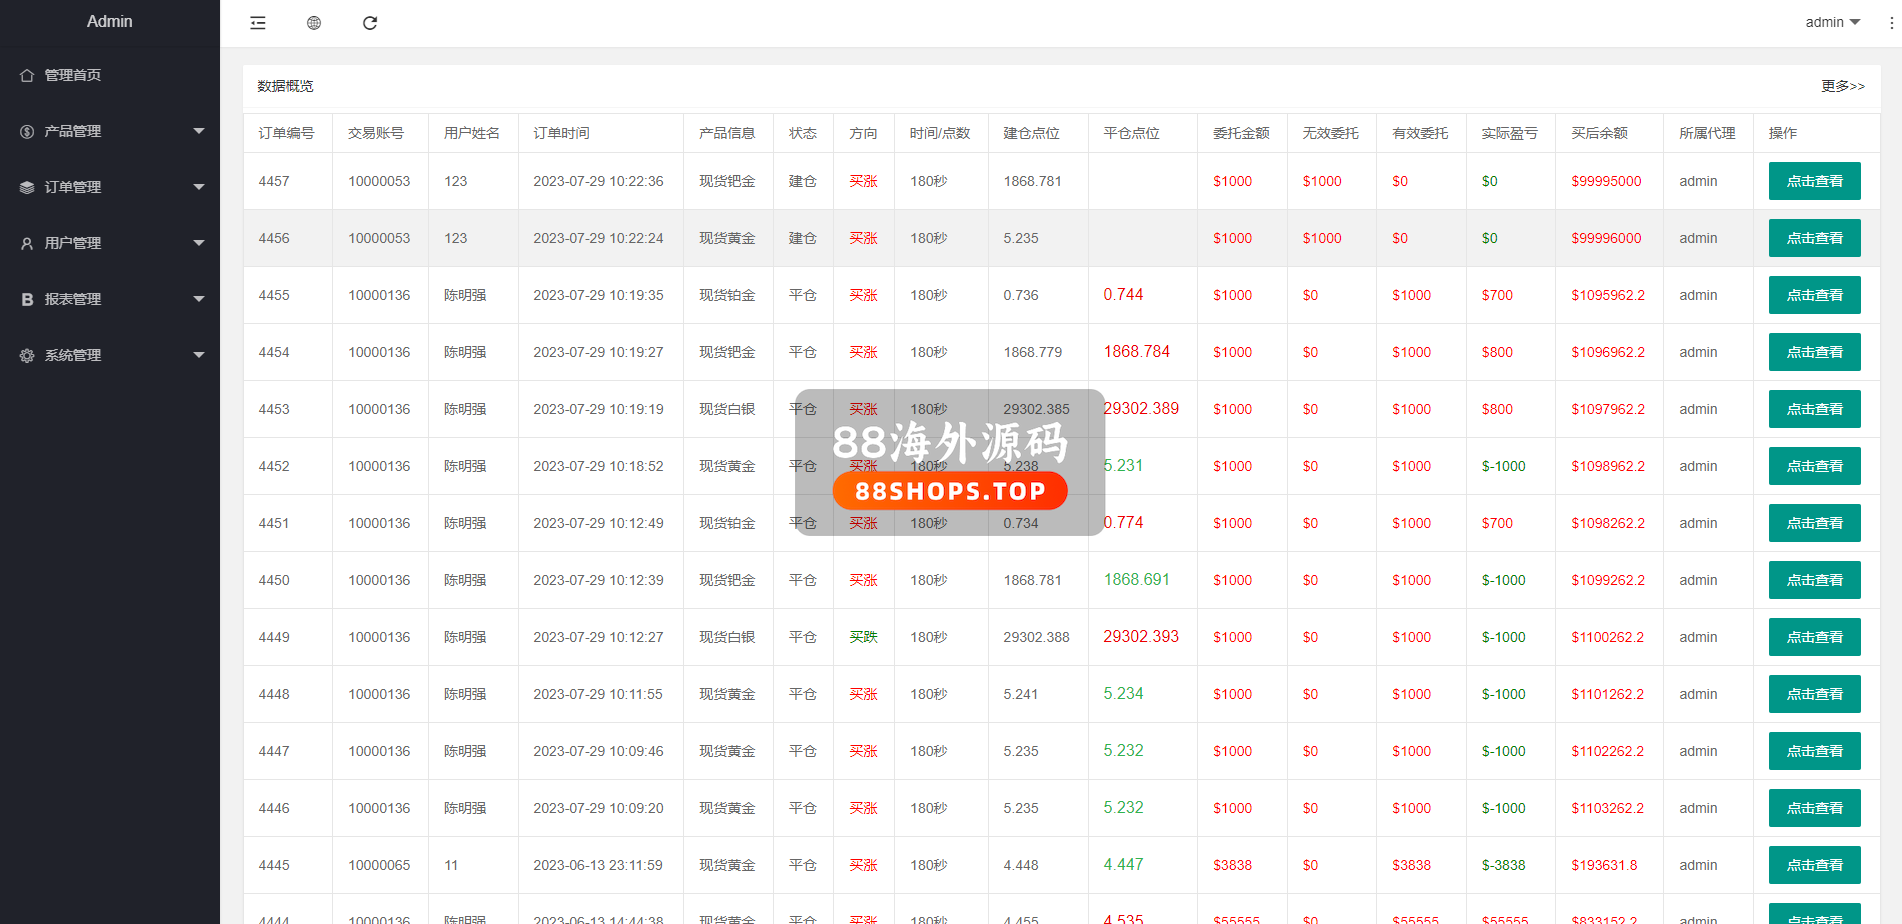Viewport: 1902px width, 924px height.
Task: Click 更多>> to view more data
Action: pos(1842,86)
